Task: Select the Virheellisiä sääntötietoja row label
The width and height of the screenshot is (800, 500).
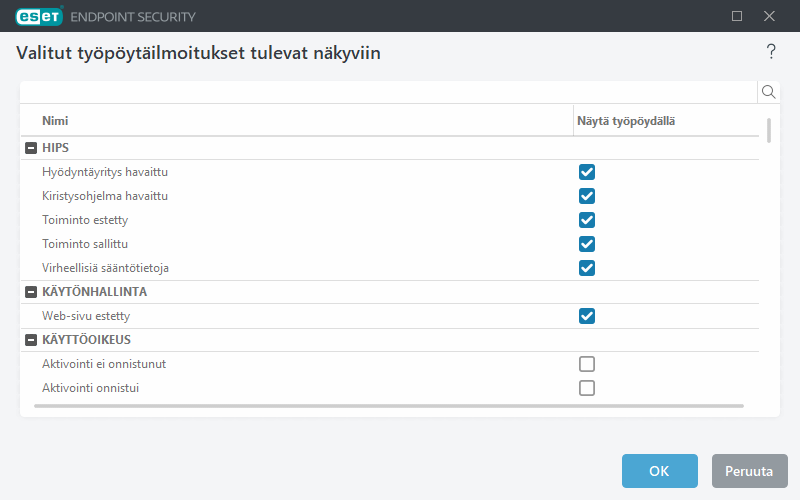Action: [105, 268]
